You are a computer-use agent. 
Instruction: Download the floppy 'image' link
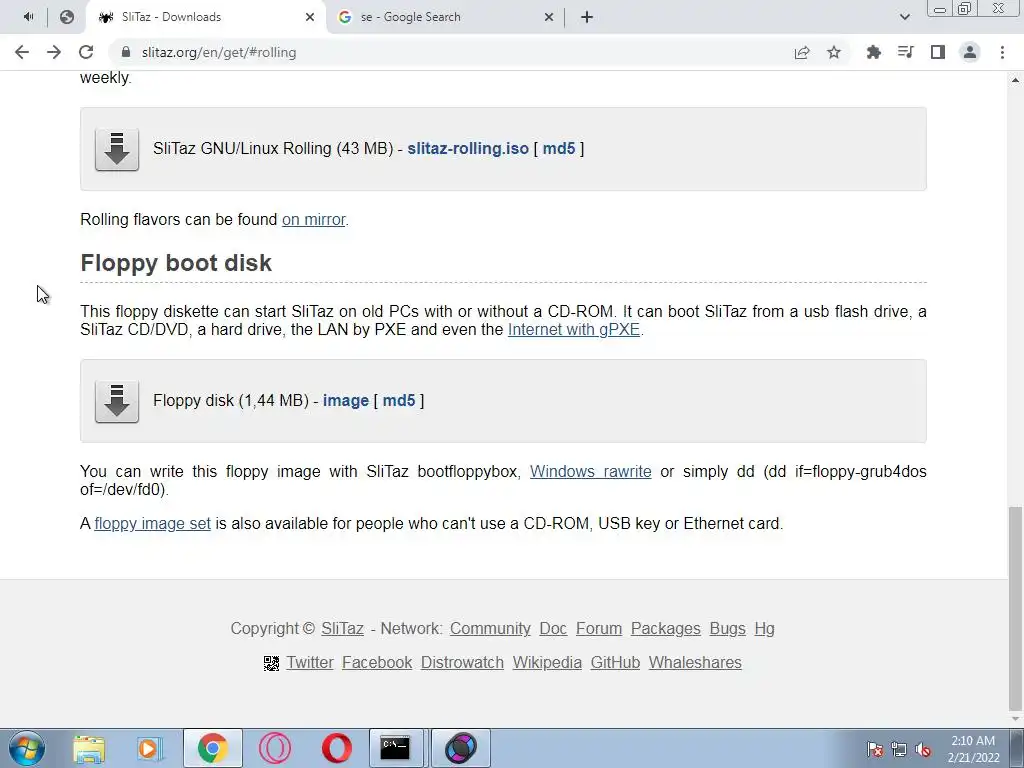(x=345, y=400)
